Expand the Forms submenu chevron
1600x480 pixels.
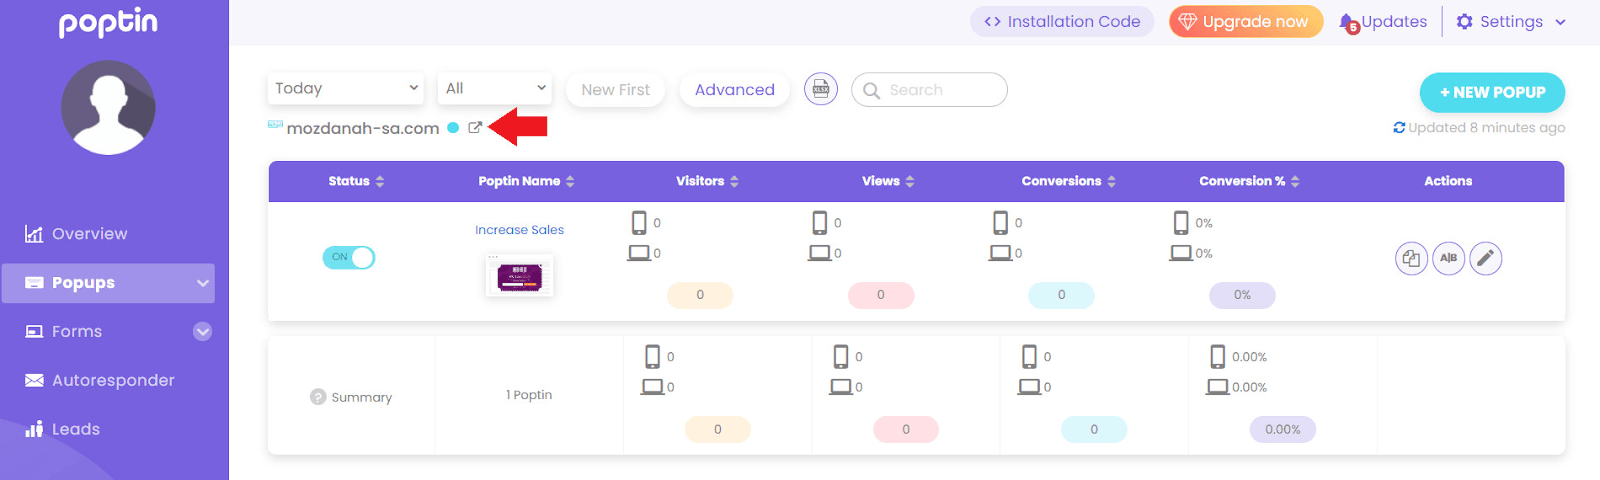(x=202, y=332)
